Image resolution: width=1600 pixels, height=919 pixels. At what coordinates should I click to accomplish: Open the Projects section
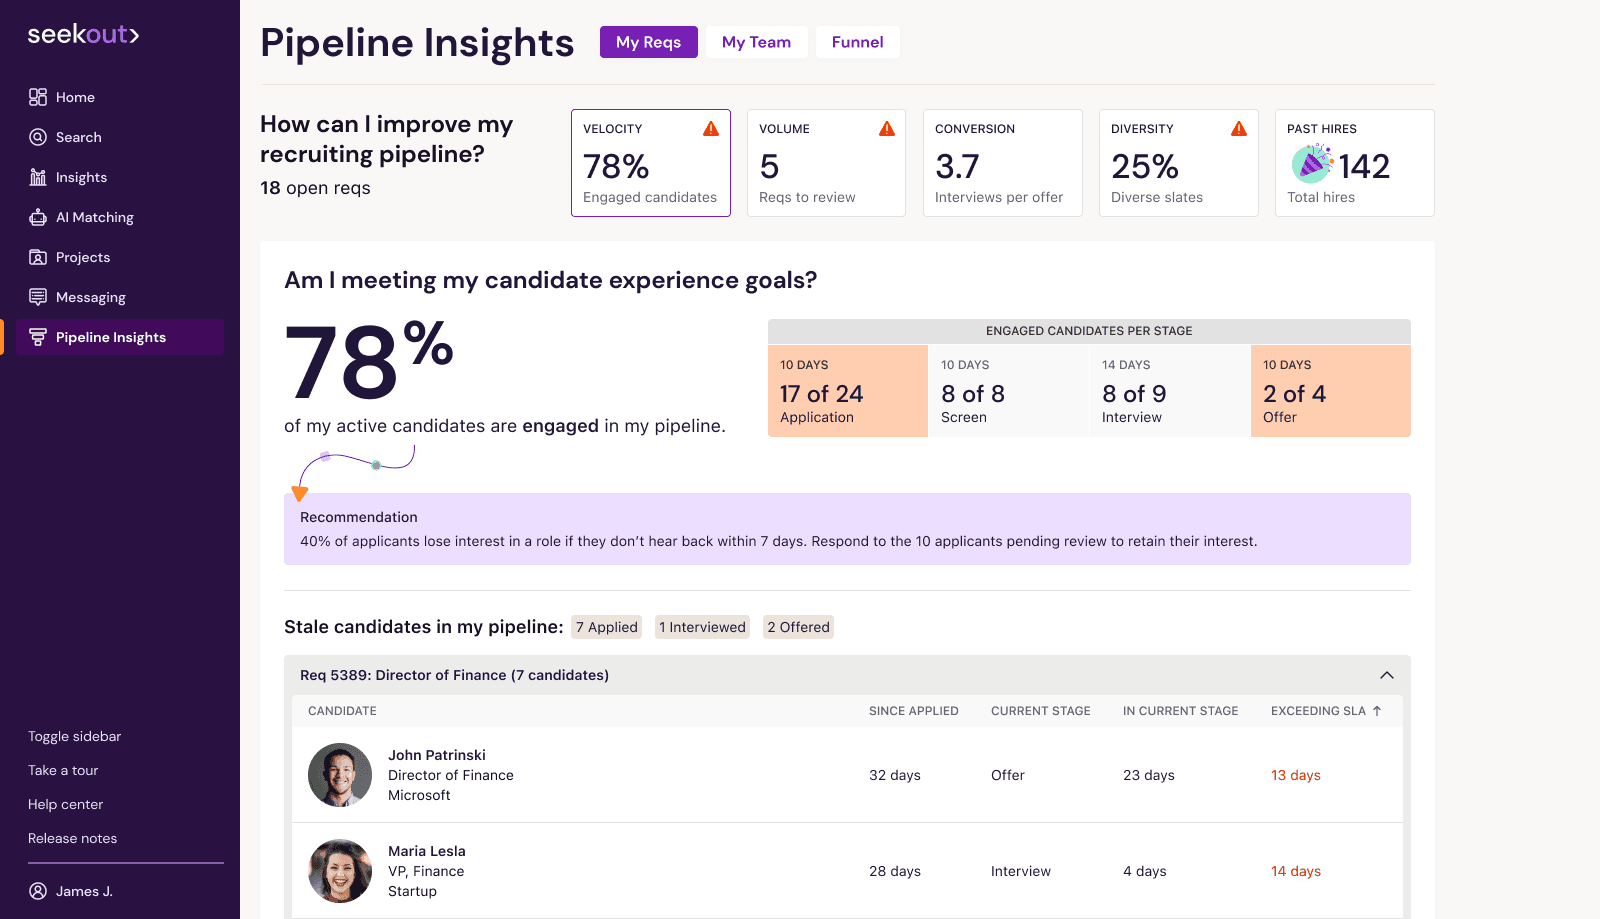tap(82, 257)
